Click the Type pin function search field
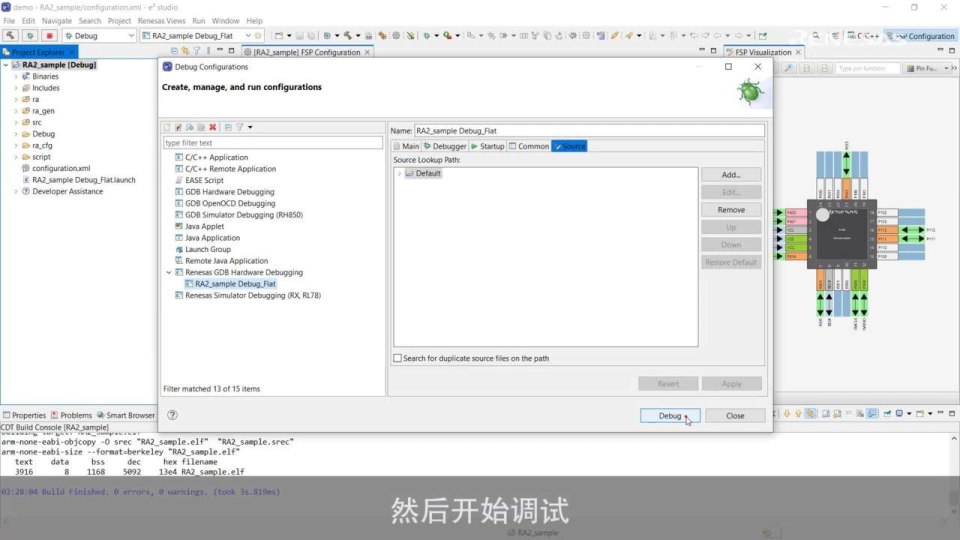 tap(868, 69)
